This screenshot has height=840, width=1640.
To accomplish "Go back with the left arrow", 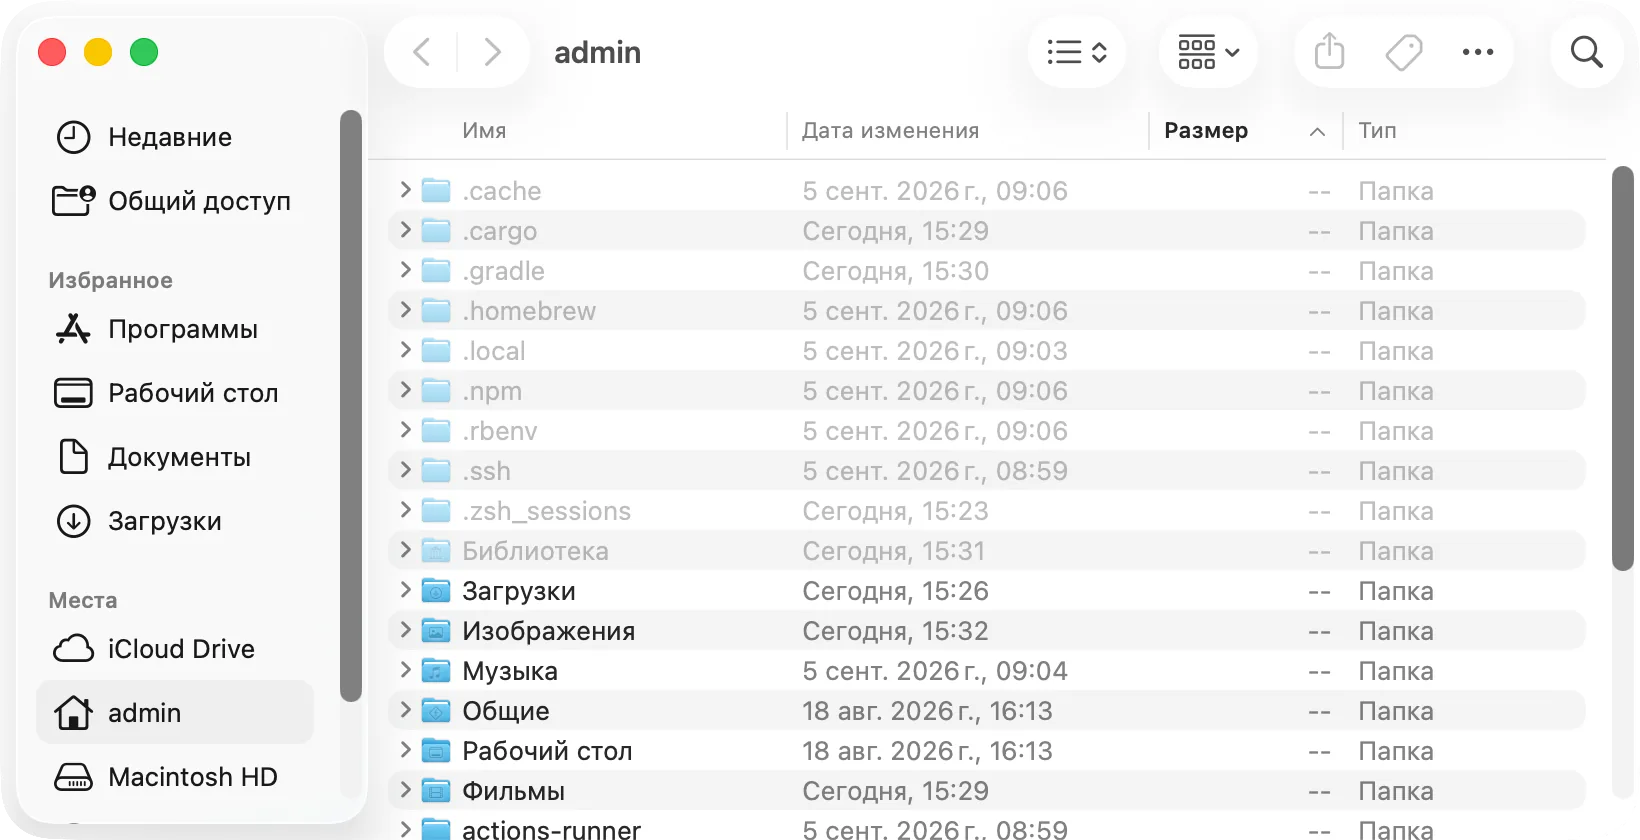I will click(422, 52).
